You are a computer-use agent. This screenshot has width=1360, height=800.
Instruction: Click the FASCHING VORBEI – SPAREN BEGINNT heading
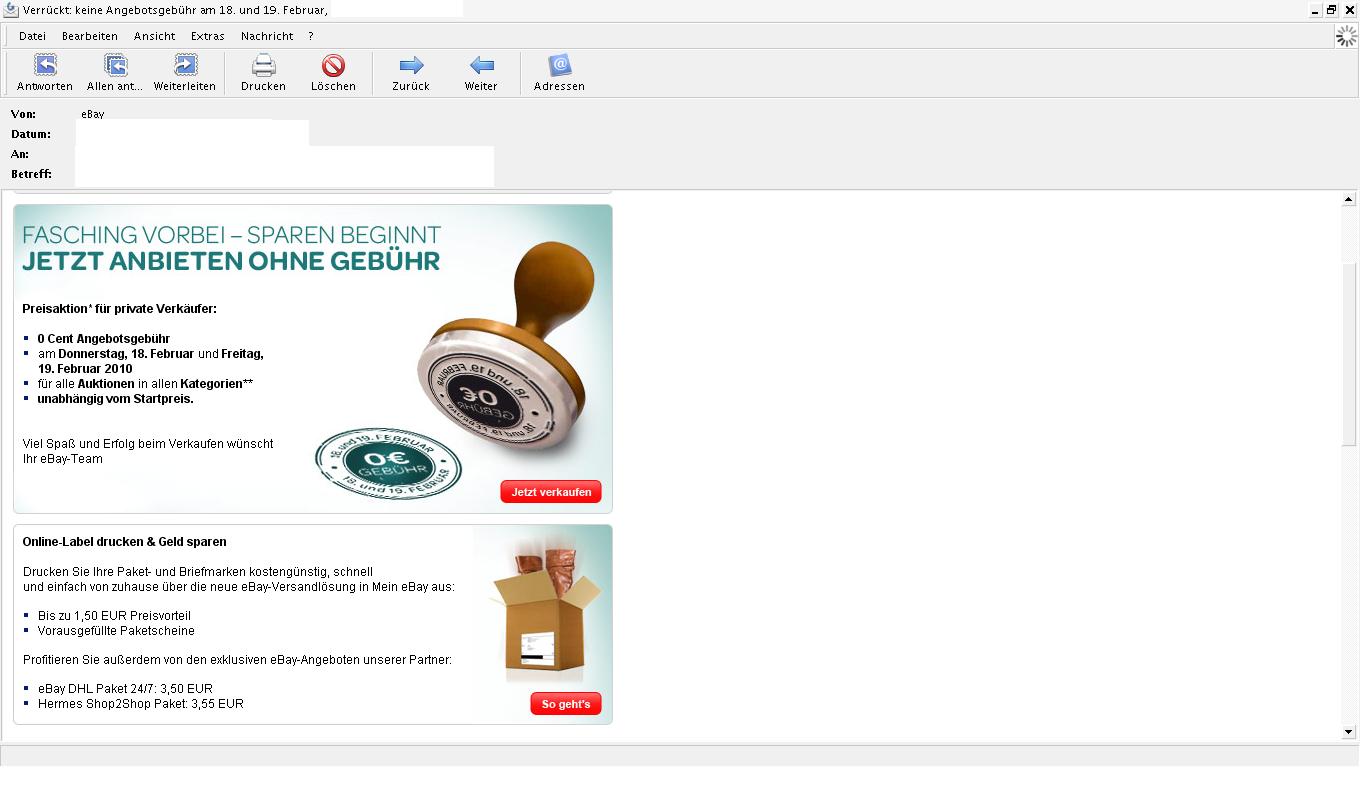231,235
